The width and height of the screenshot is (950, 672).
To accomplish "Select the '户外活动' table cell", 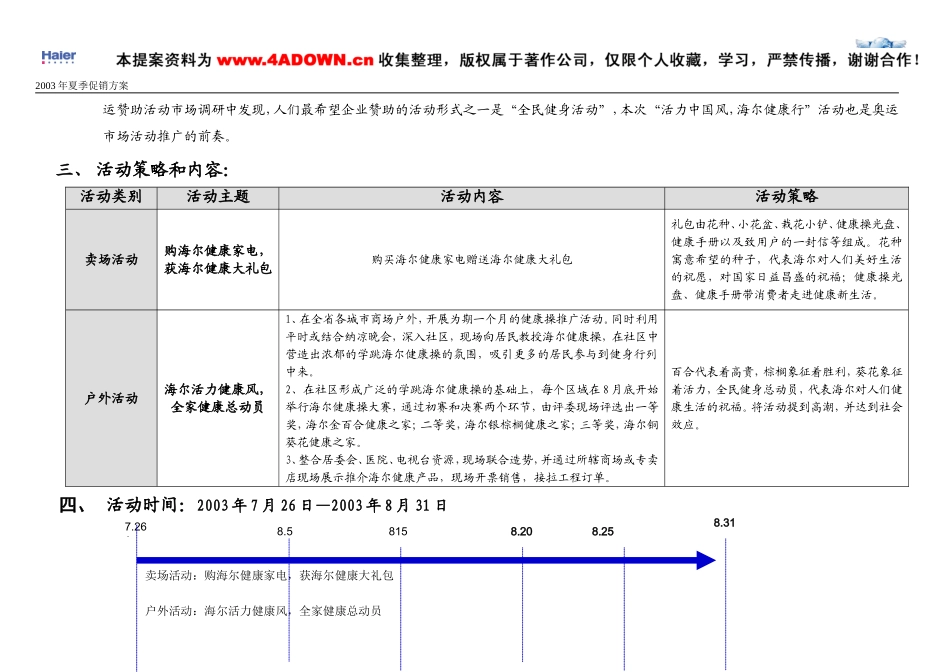I will pos(111,398).
